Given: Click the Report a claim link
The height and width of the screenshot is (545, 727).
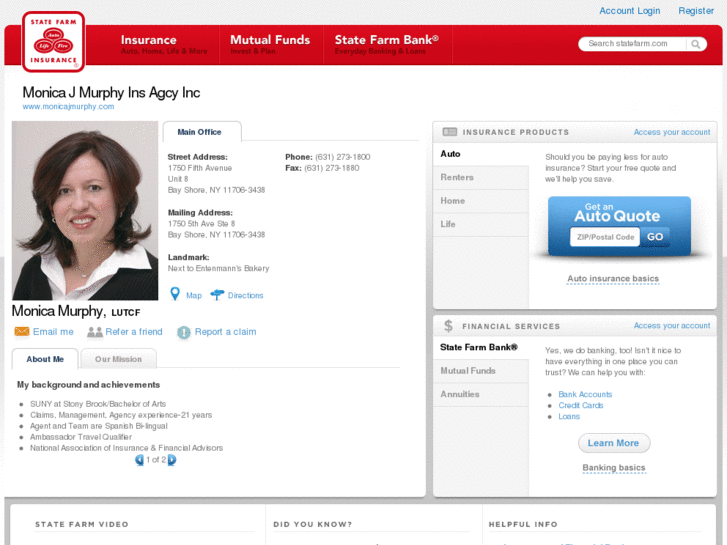Looking at the screenshot, I should point(225,332).
